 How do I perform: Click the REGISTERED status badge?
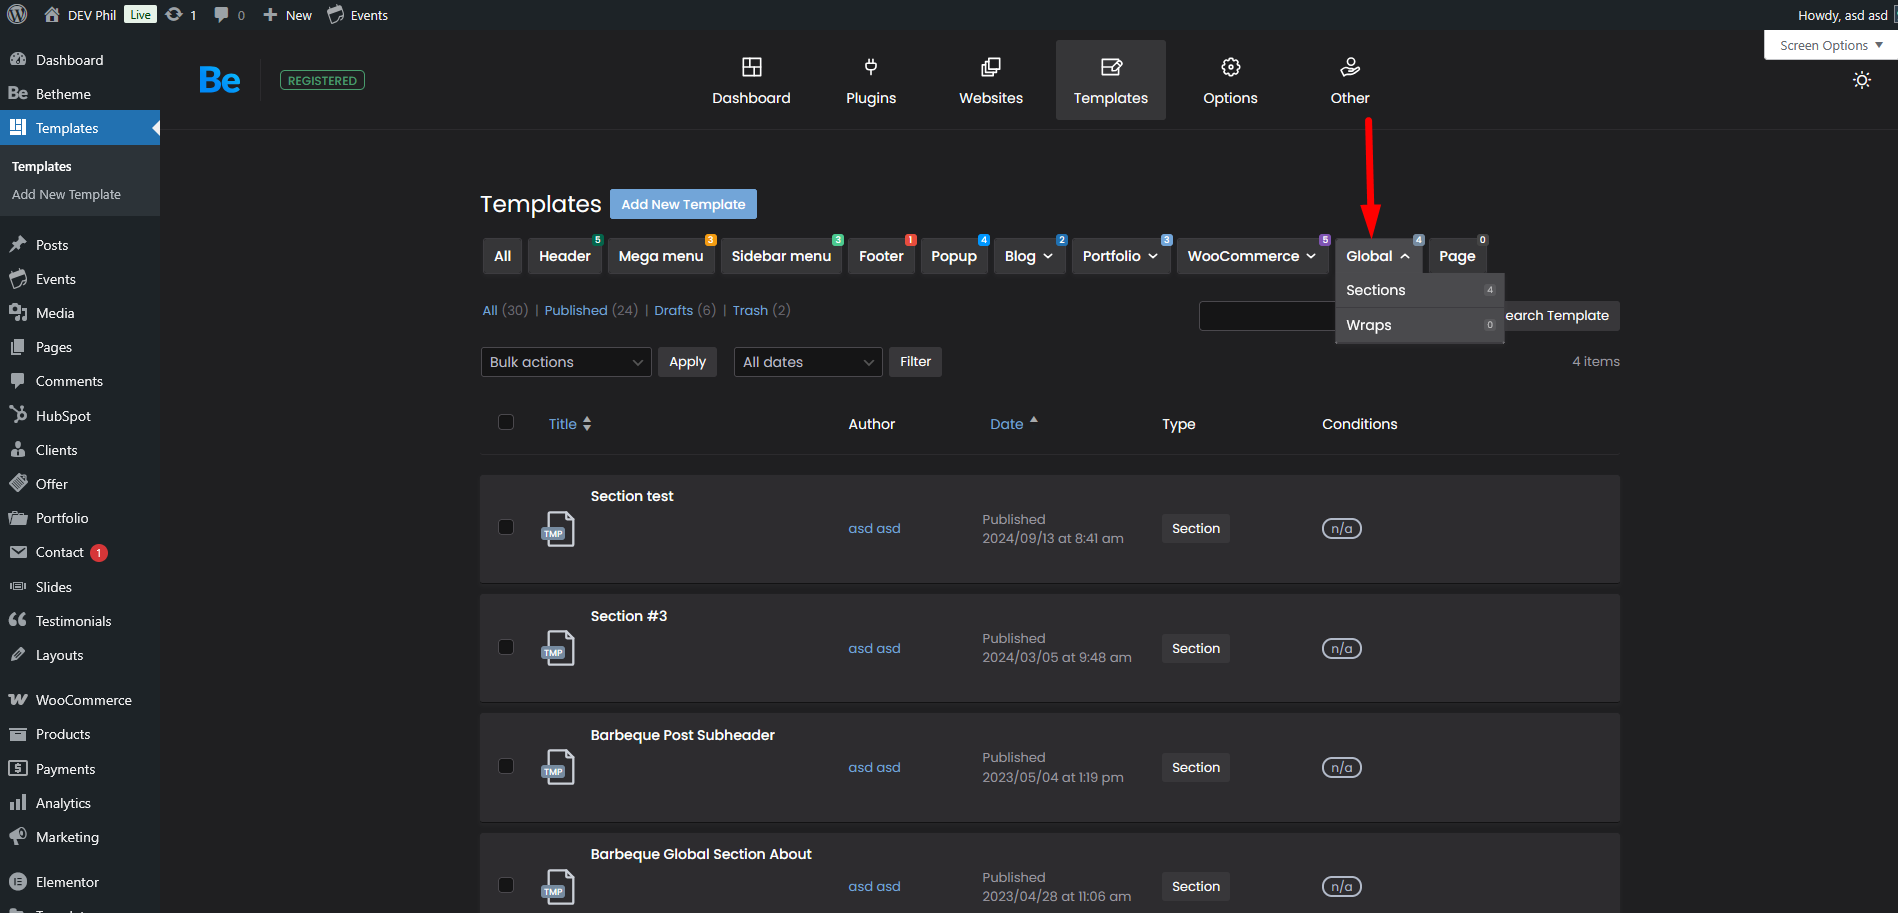click(x=322, y=80)
